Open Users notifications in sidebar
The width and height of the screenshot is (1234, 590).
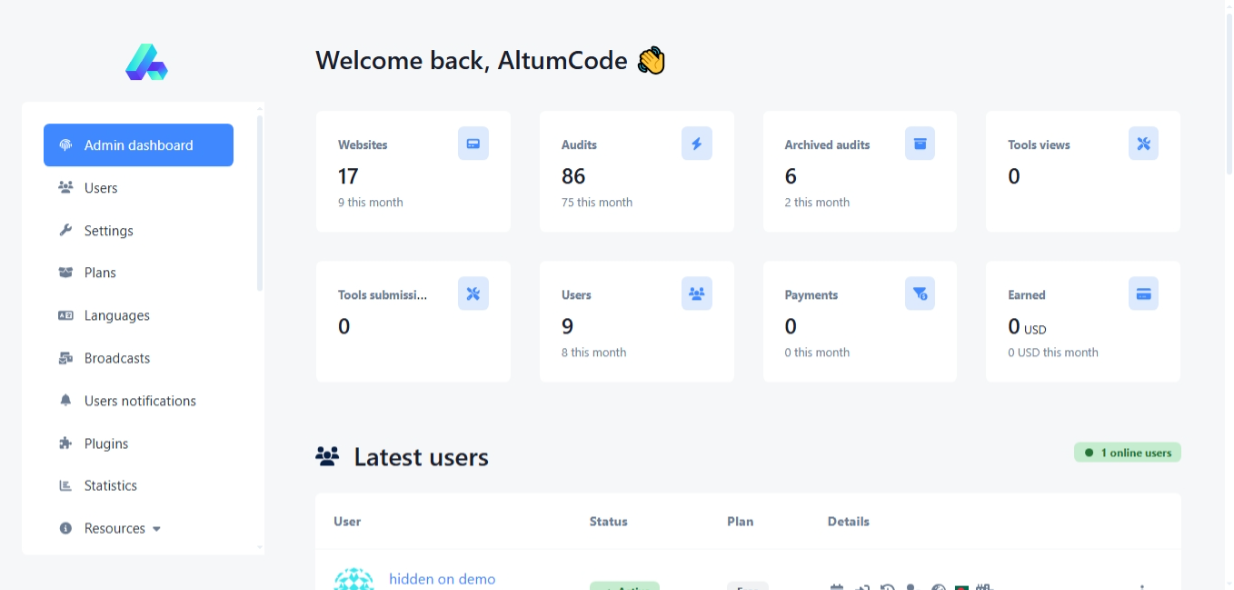139,401
